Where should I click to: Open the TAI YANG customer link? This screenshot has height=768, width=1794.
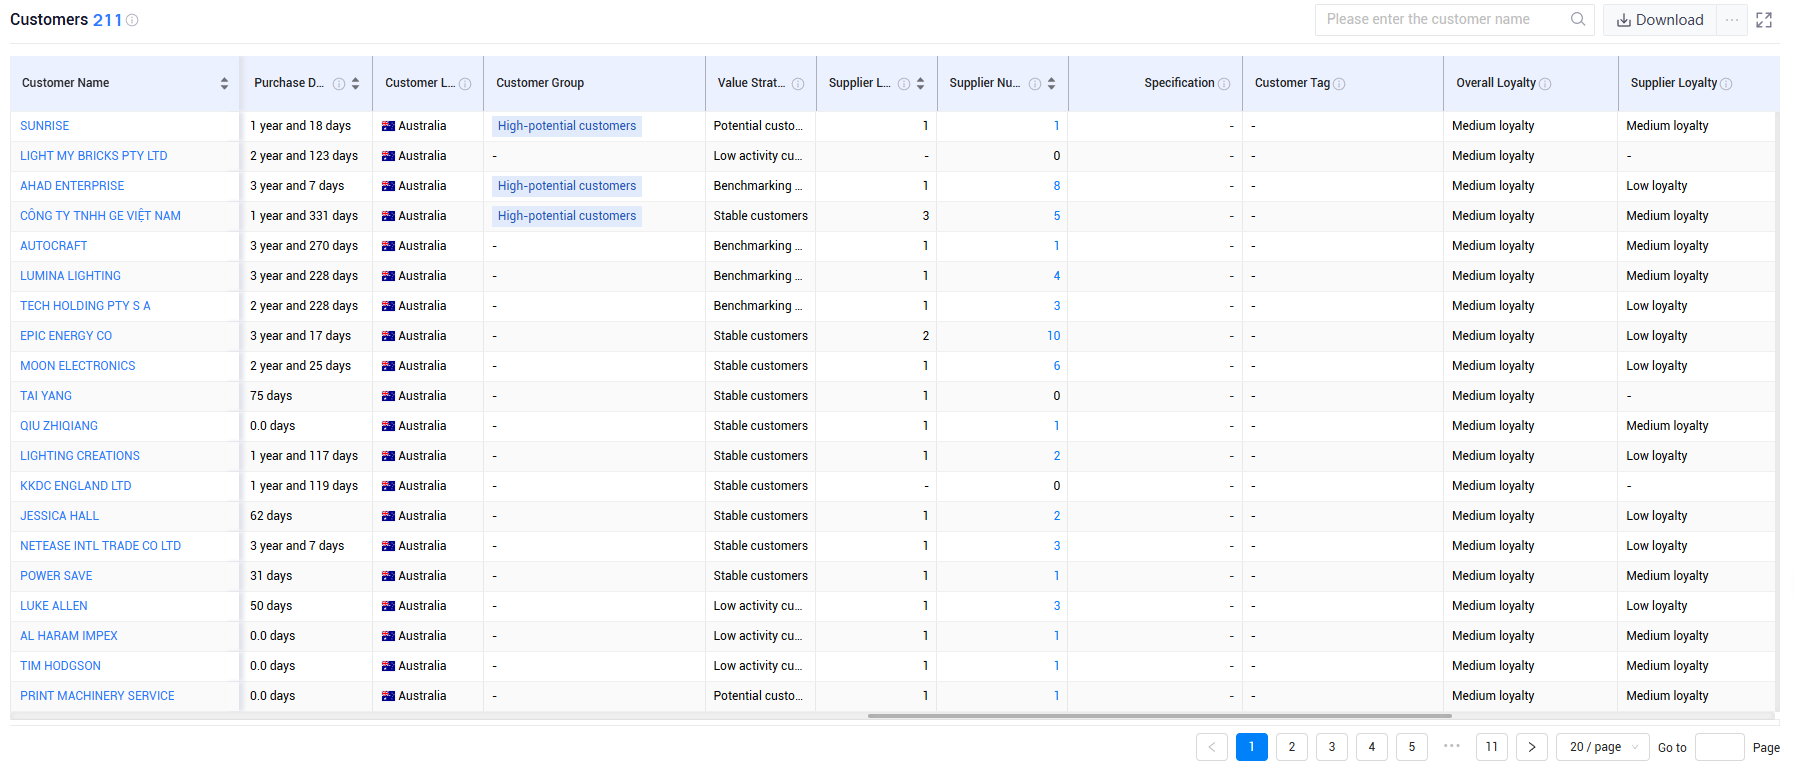coord(46,396)
